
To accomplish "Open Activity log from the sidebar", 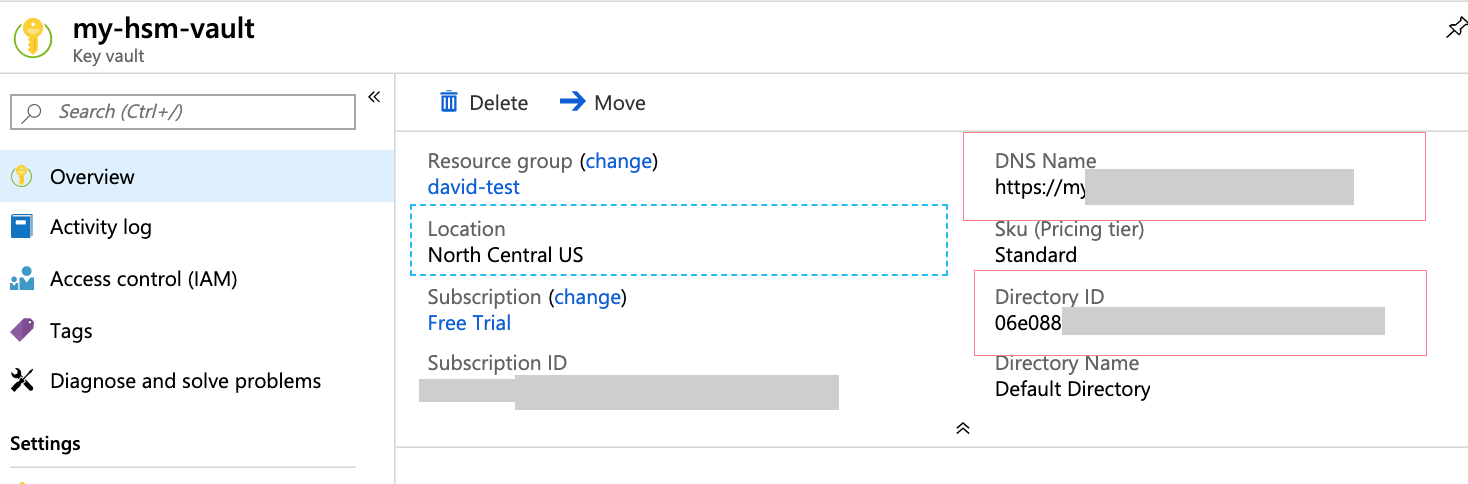I will click(x=101, y=227).
